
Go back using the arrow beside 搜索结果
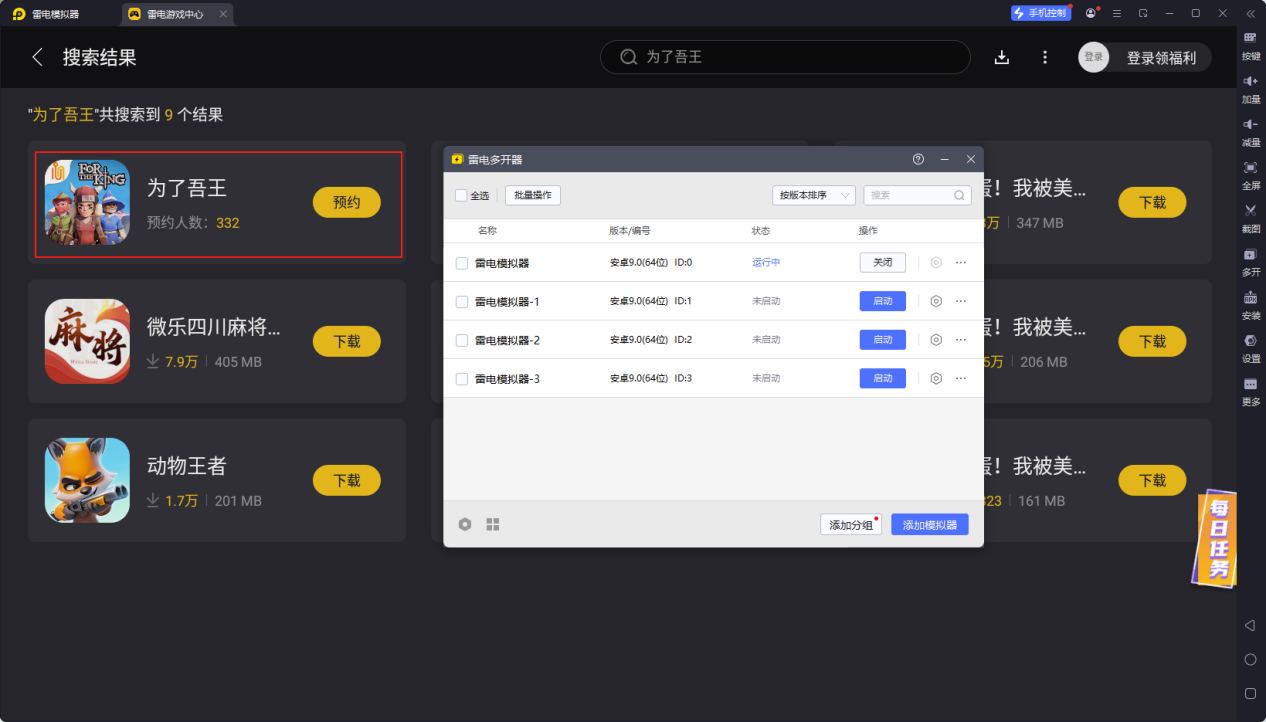pyautogui.click(x=38, y=57)
